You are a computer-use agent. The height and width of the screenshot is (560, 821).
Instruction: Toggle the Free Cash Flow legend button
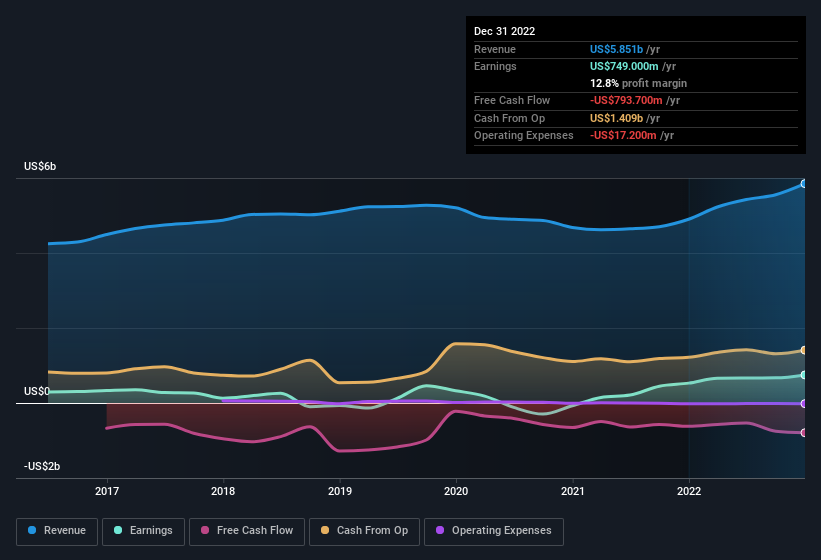(247, 531)
